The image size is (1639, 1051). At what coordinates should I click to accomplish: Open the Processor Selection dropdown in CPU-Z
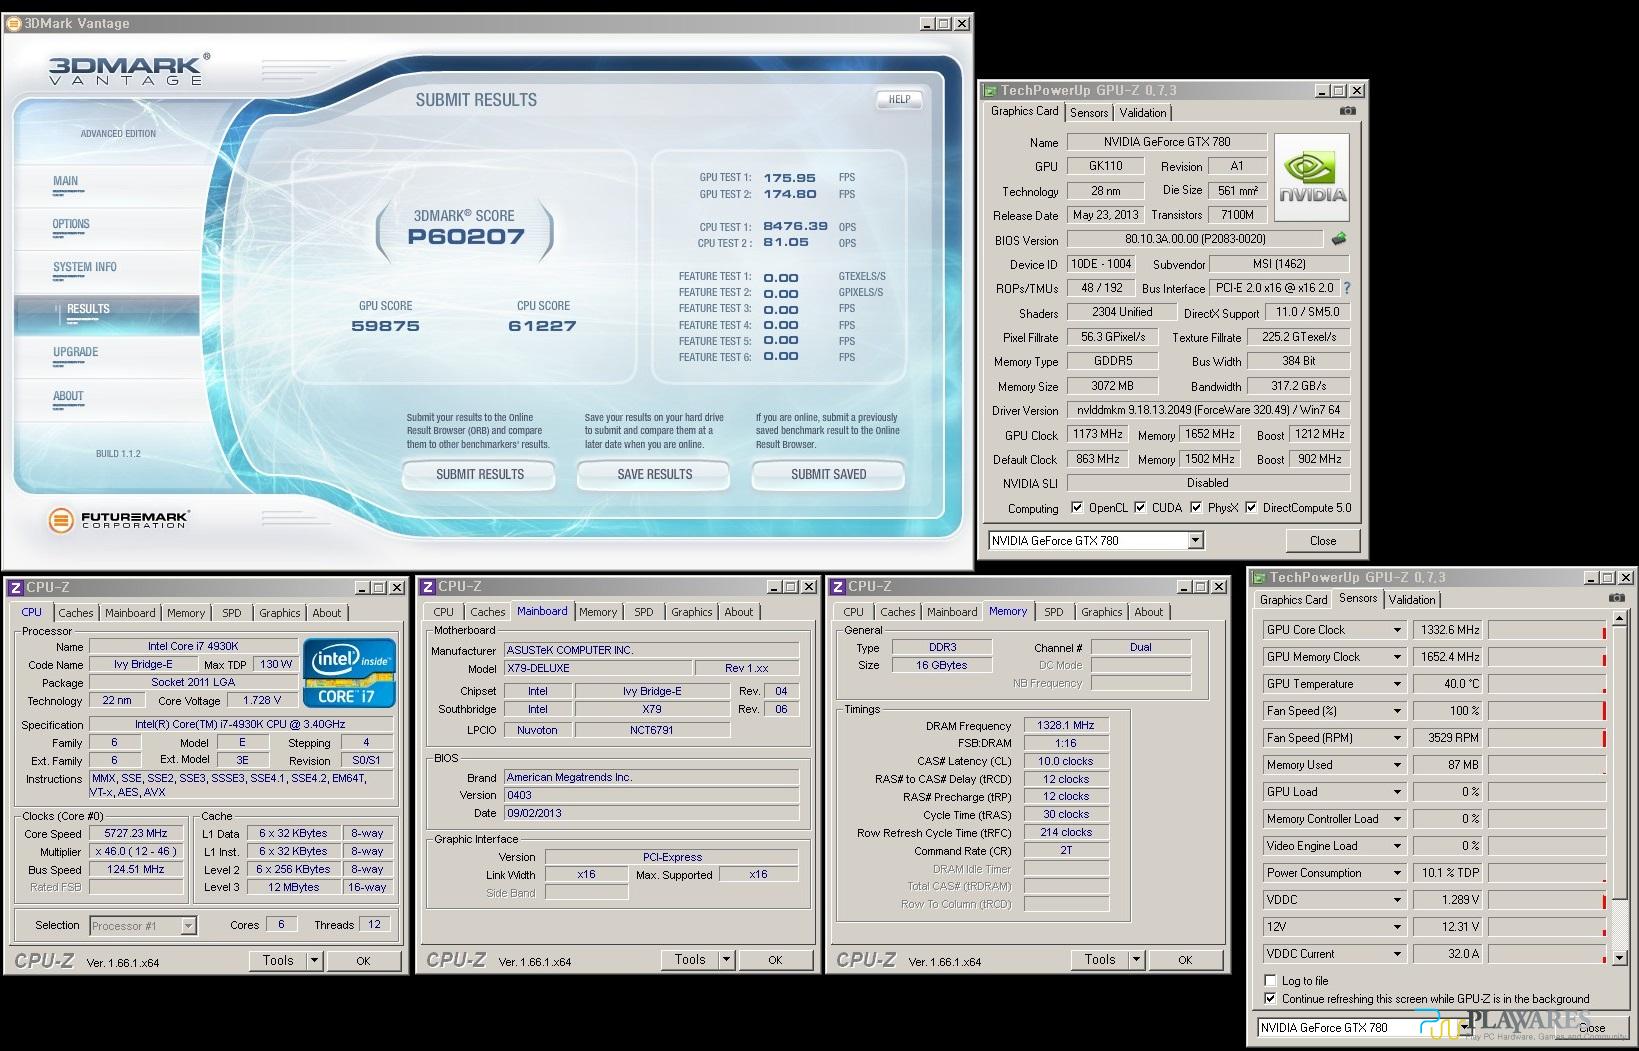(x=188, y=926)
